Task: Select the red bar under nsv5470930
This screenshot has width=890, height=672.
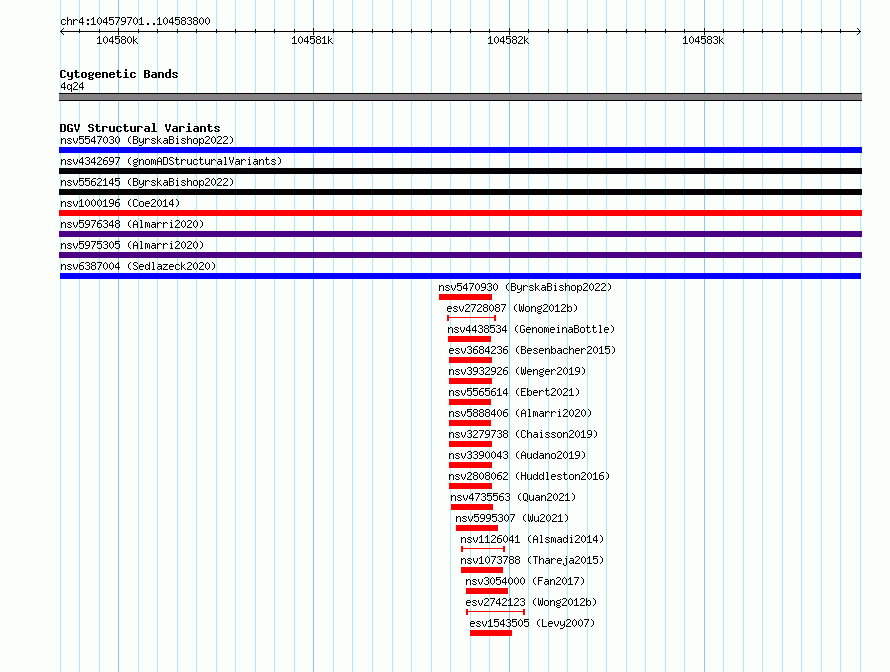Action: (x=465, y=297)
